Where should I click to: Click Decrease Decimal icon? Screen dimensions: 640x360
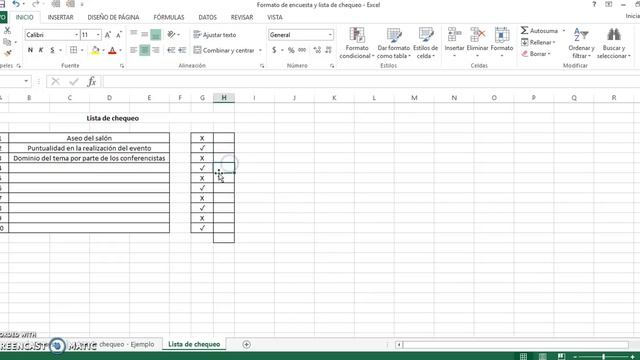328,50
